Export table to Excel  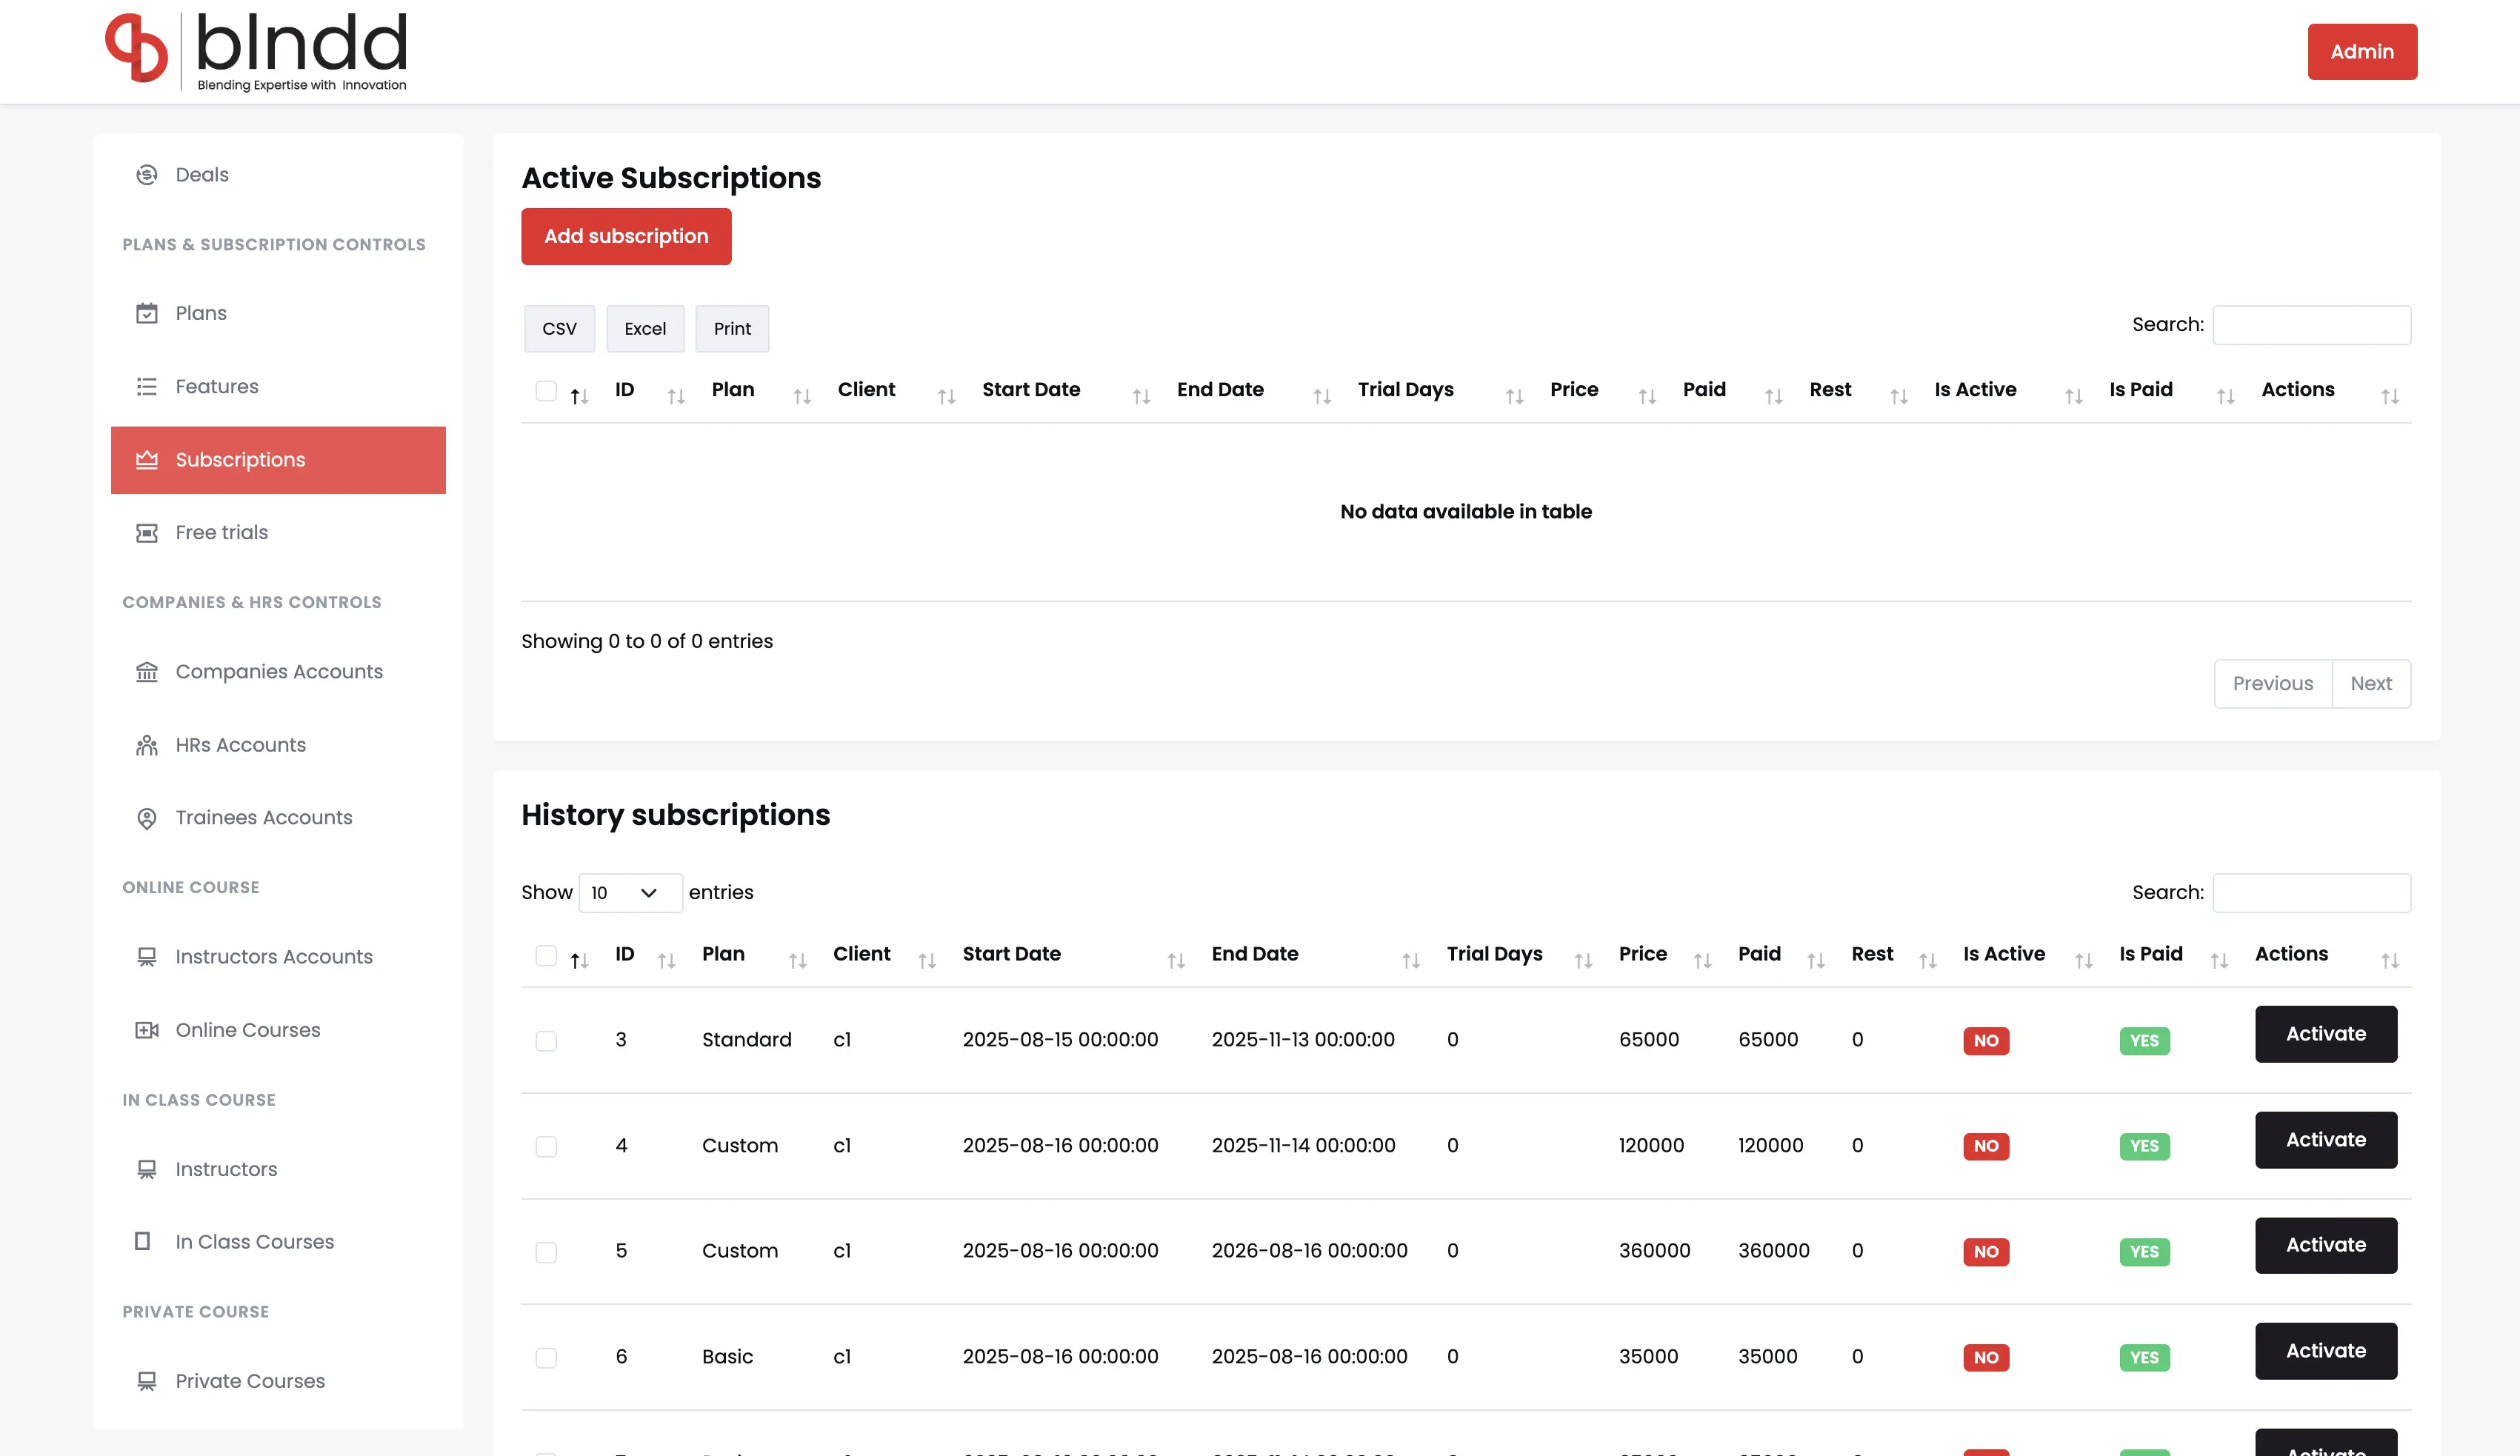645,329
